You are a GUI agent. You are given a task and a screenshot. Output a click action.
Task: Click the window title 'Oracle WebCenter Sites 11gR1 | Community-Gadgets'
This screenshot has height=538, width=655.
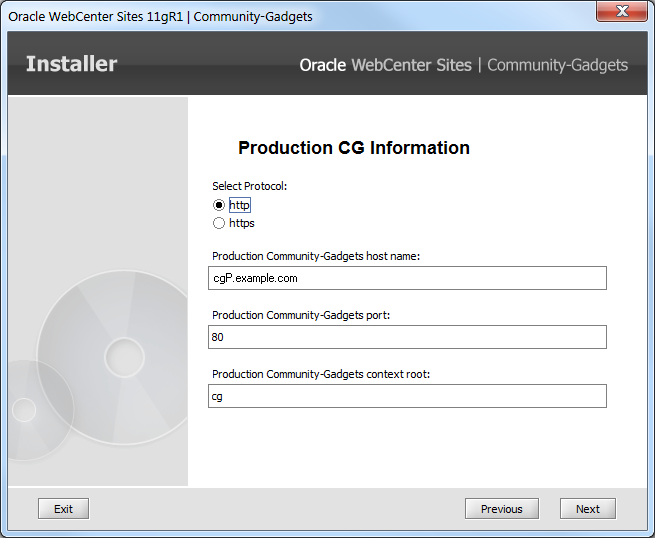(160, 17)
